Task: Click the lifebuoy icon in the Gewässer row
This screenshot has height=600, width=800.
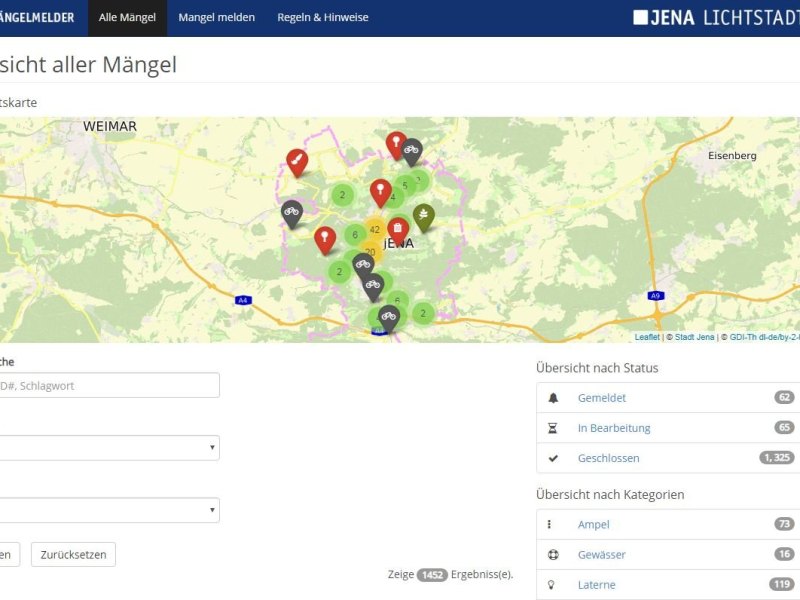Action: click(x=553, y=555)
